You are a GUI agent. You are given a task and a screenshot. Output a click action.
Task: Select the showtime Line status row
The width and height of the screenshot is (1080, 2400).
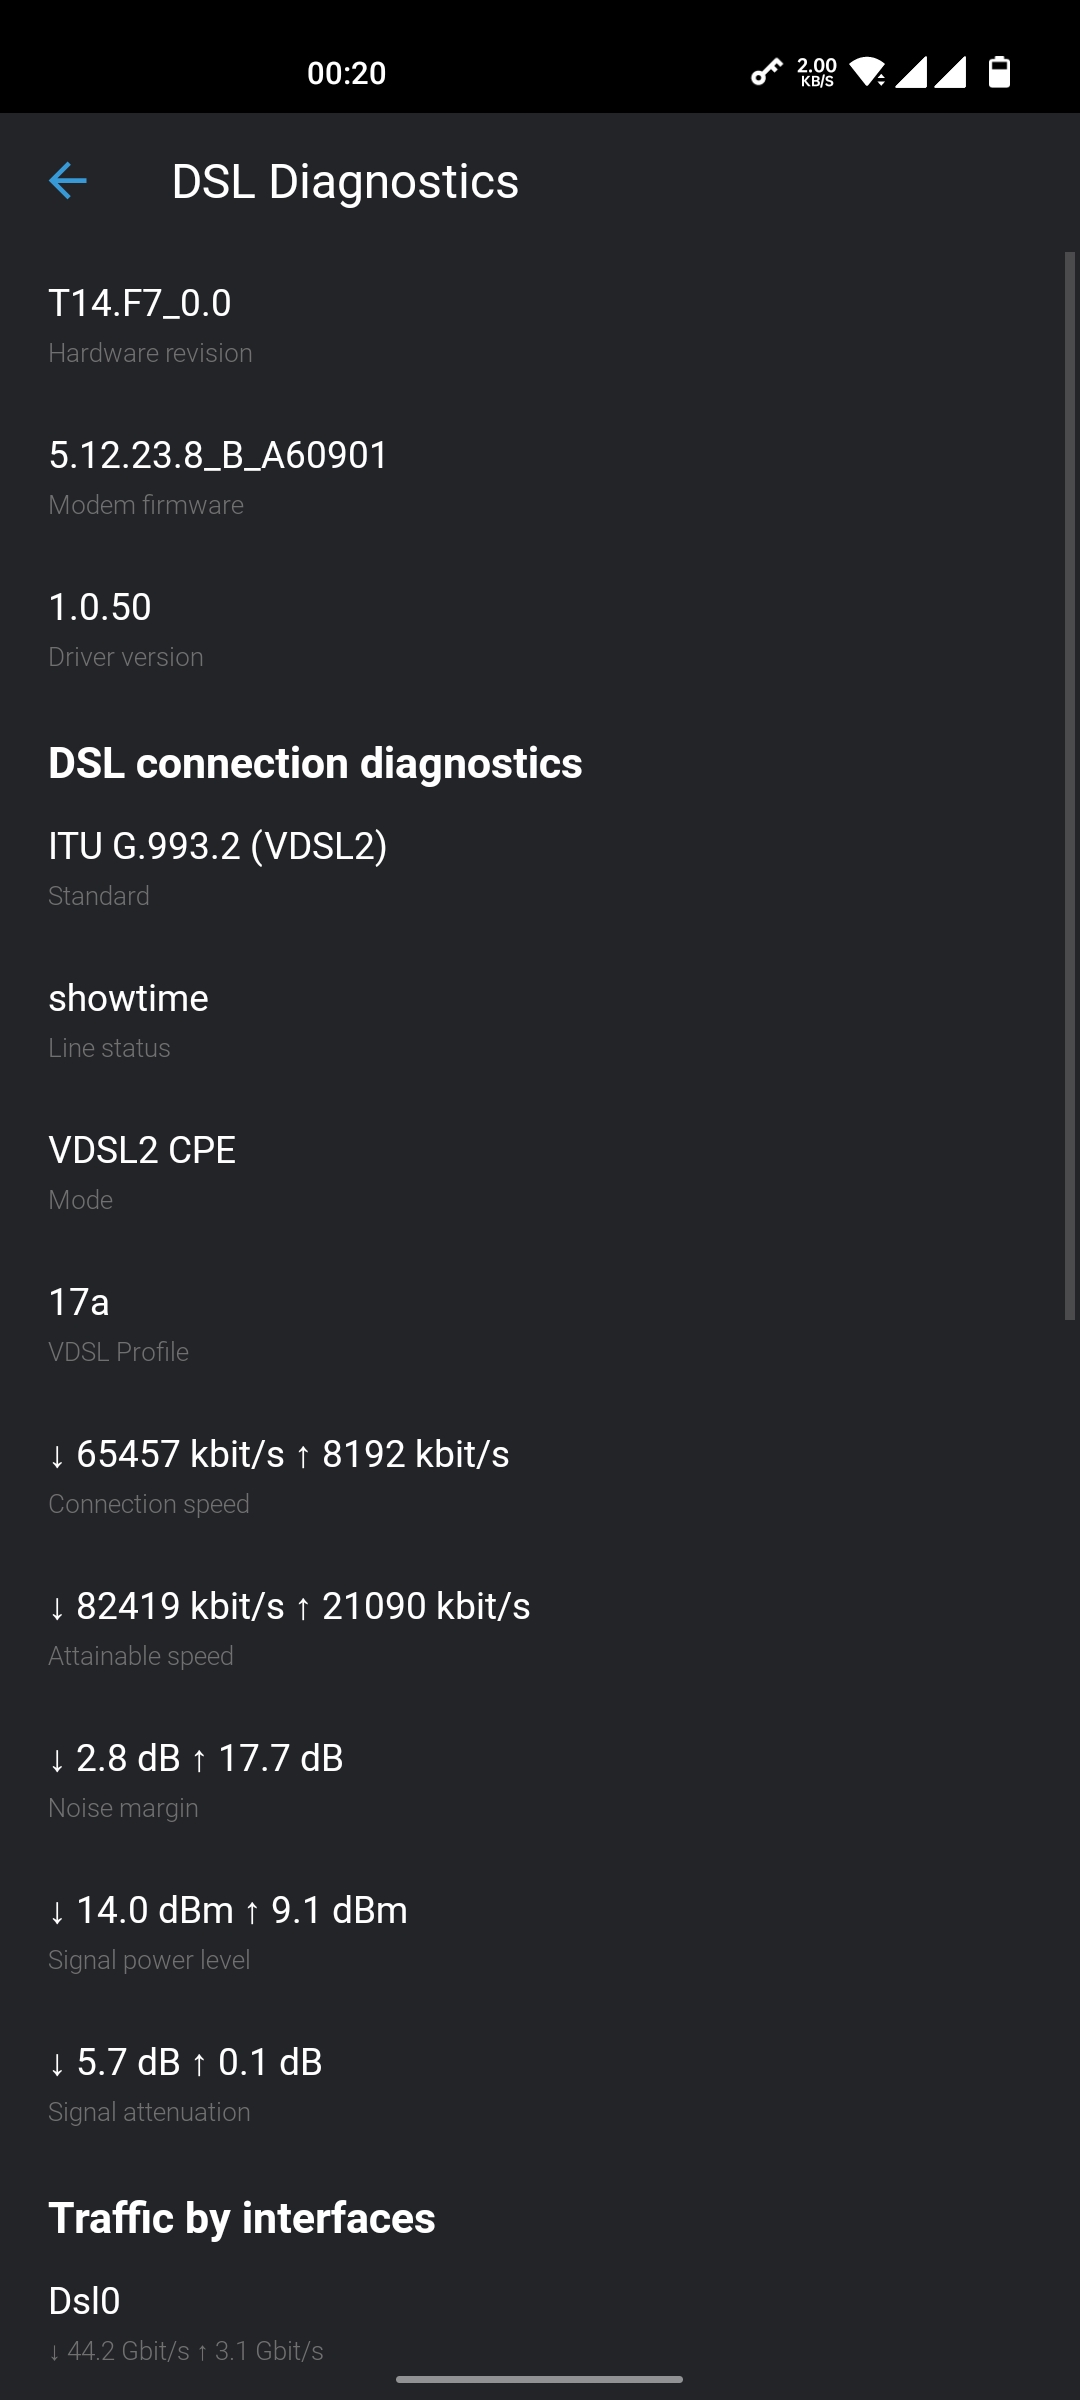(x=540, y=1021)
